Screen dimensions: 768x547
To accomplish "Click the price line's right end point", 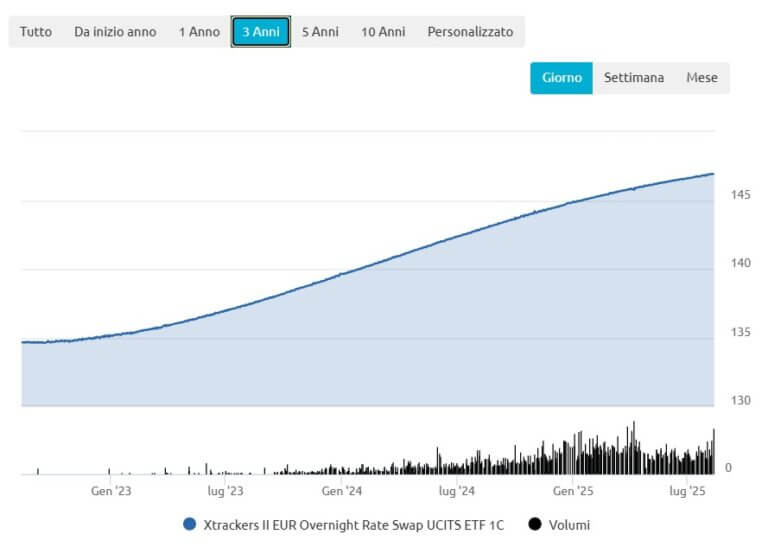I will click(x=713, y=174).
